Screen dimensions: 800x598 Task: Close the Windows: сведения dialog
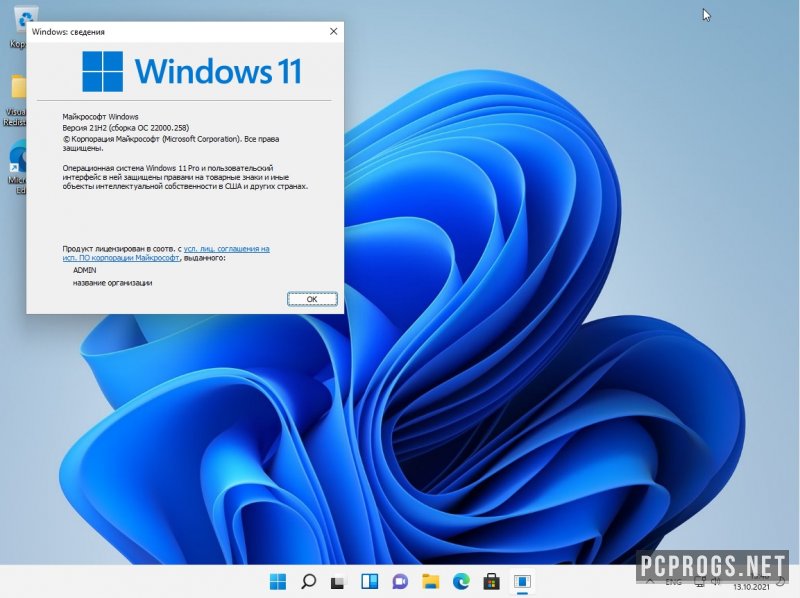[x=334, y=31]
